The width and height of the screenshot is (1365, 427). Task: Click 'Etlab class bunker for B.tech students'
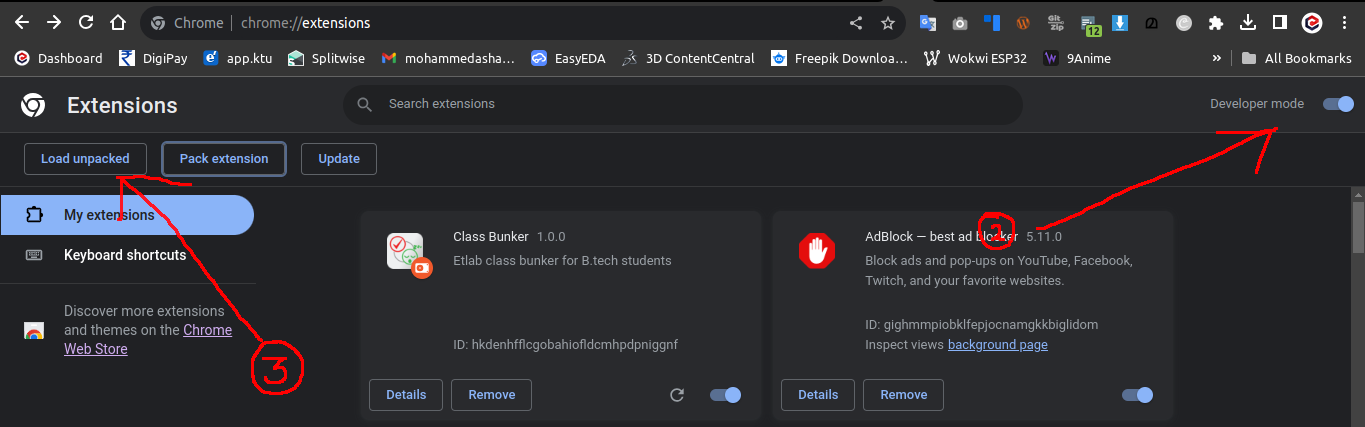click(562, 261)
